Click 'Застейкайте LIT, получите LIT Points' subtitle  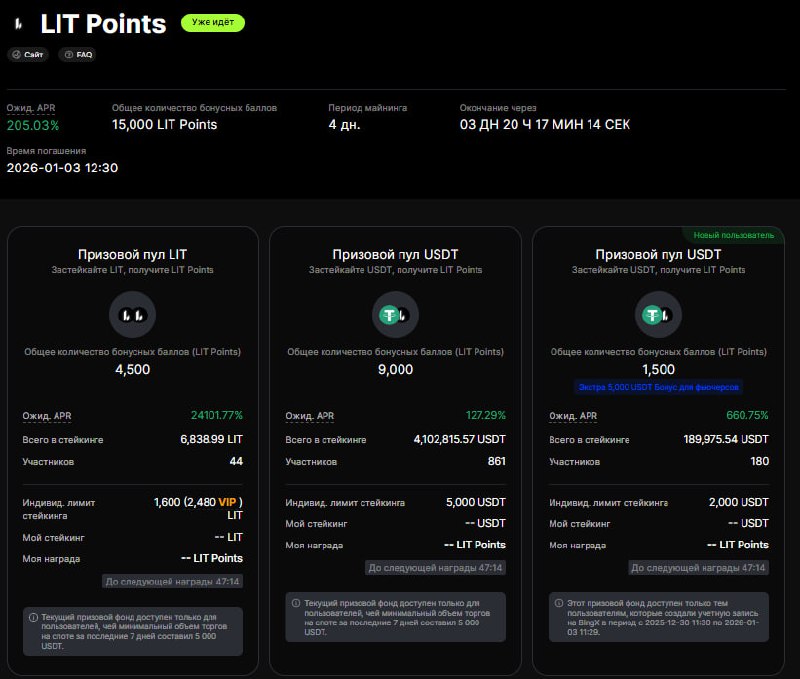pos(132,270)
